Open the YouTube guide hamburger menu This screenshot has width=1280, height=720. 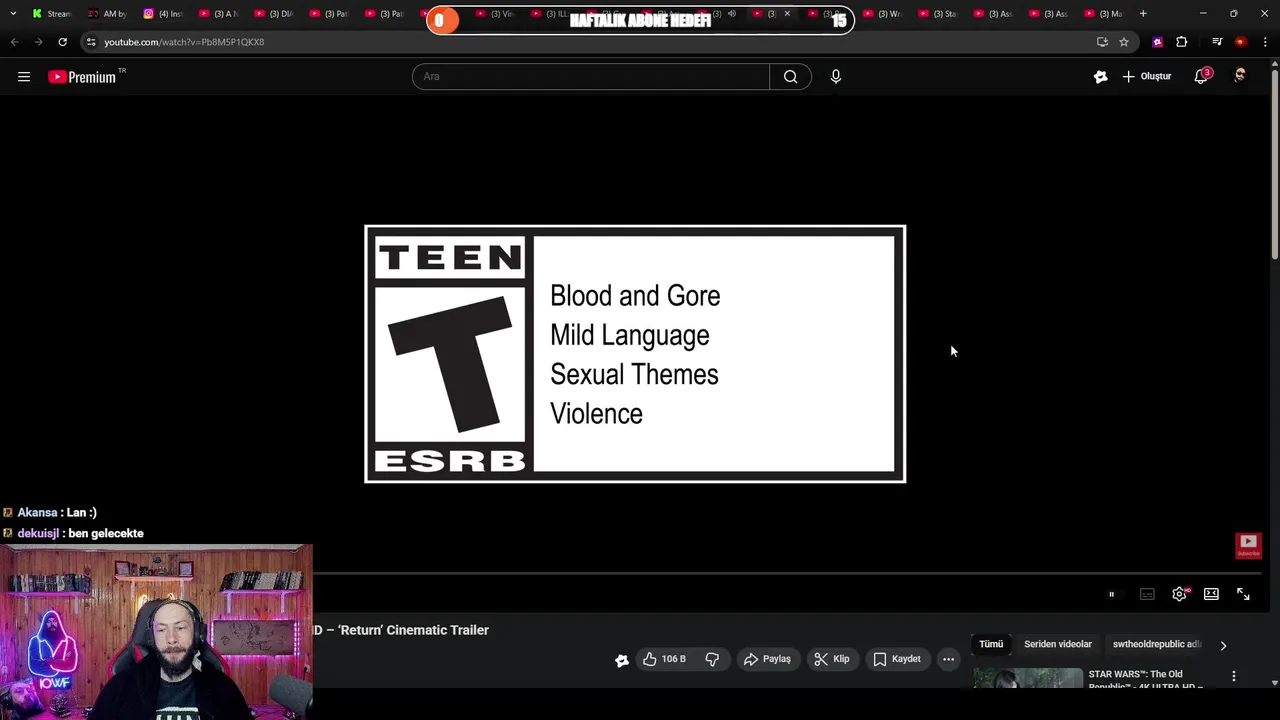point(24,77)
